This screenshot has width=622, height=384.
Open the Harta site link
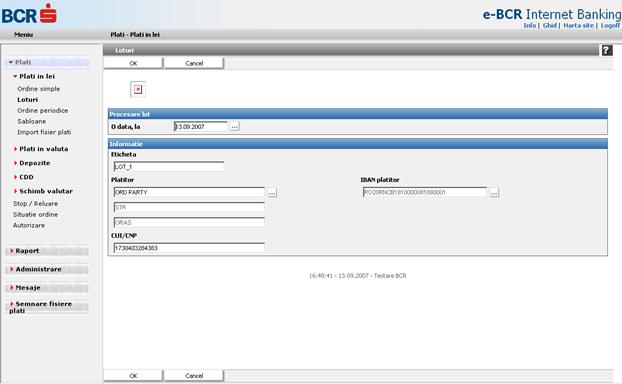[579, 25]
